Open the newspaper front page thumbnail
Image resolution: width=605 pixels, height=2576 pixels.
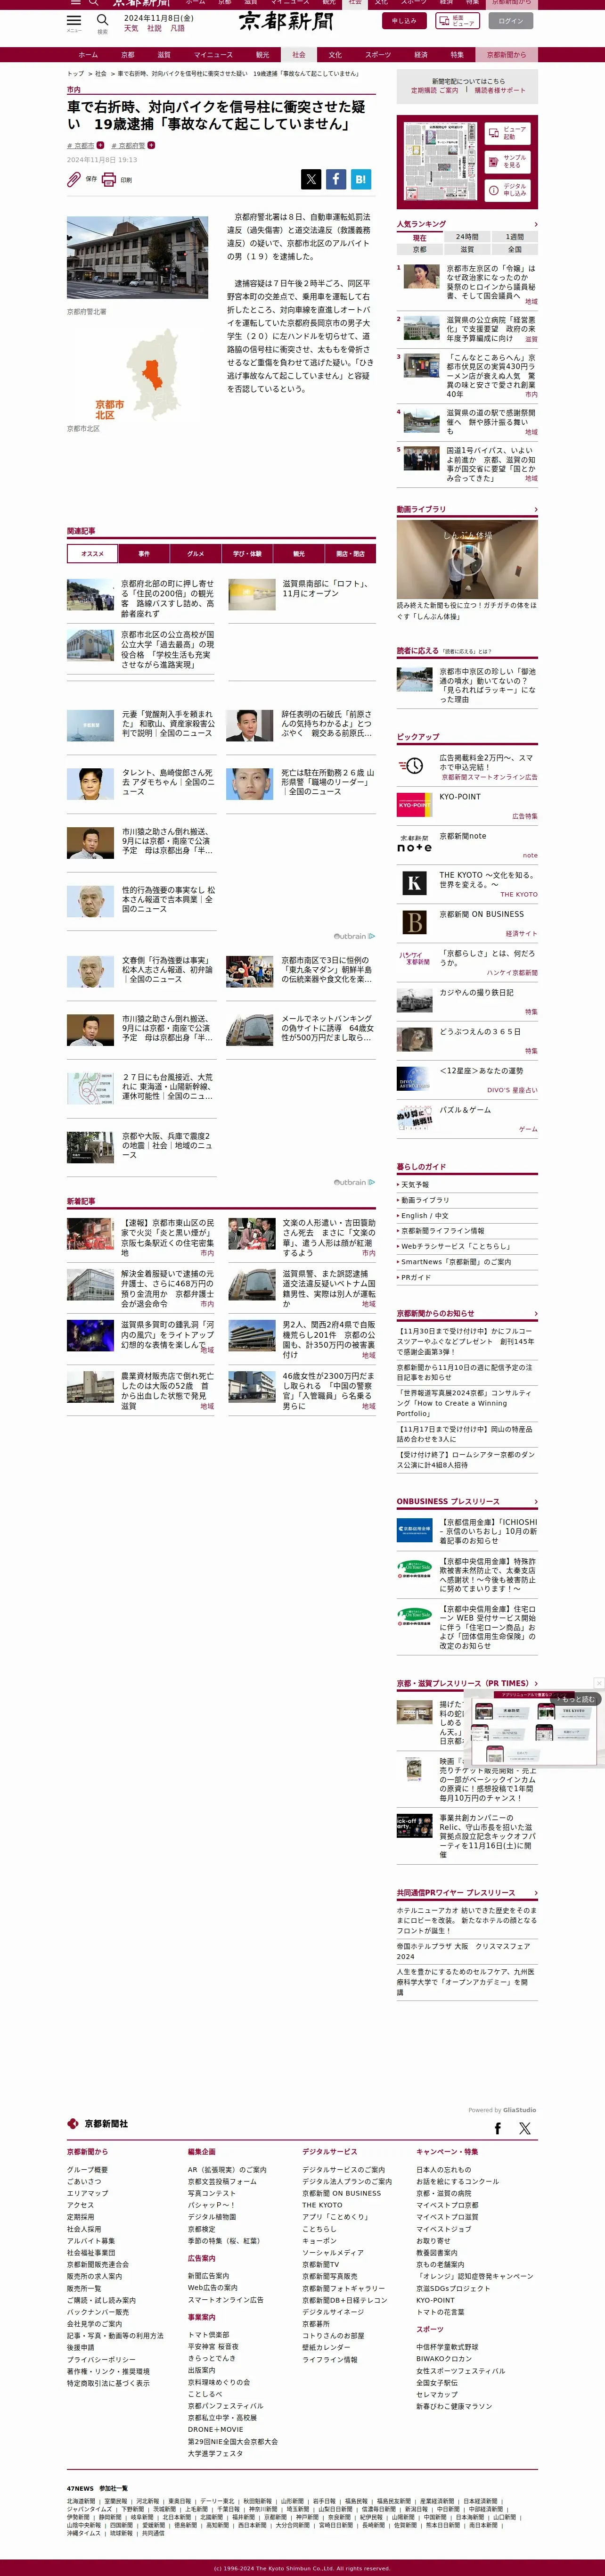click(x=439, y=162)
